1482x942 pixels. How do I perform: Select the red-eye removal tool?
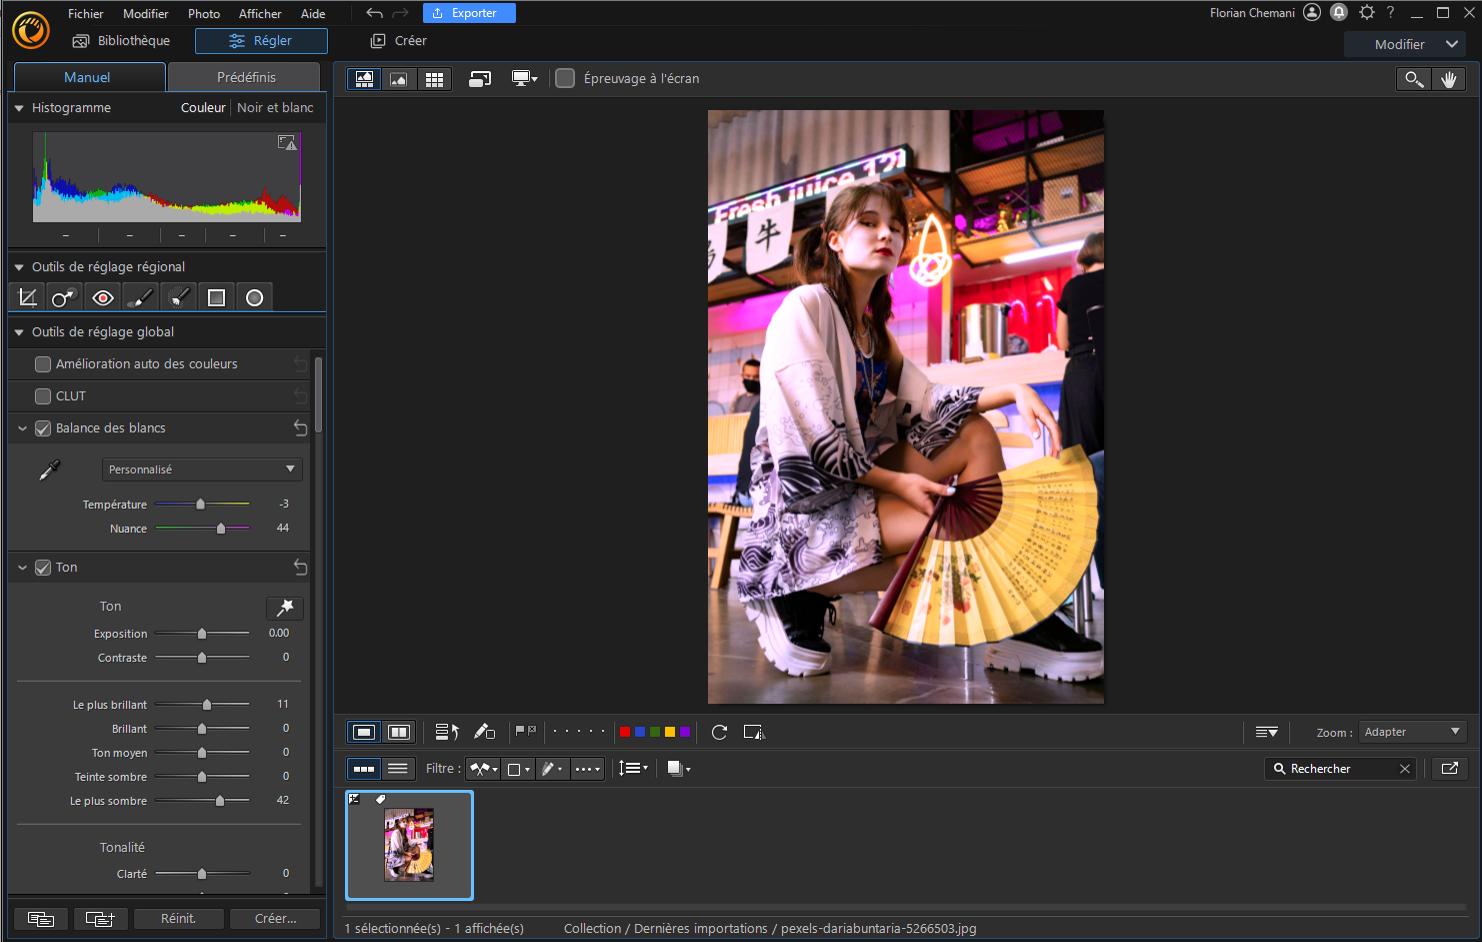(102, 296)
